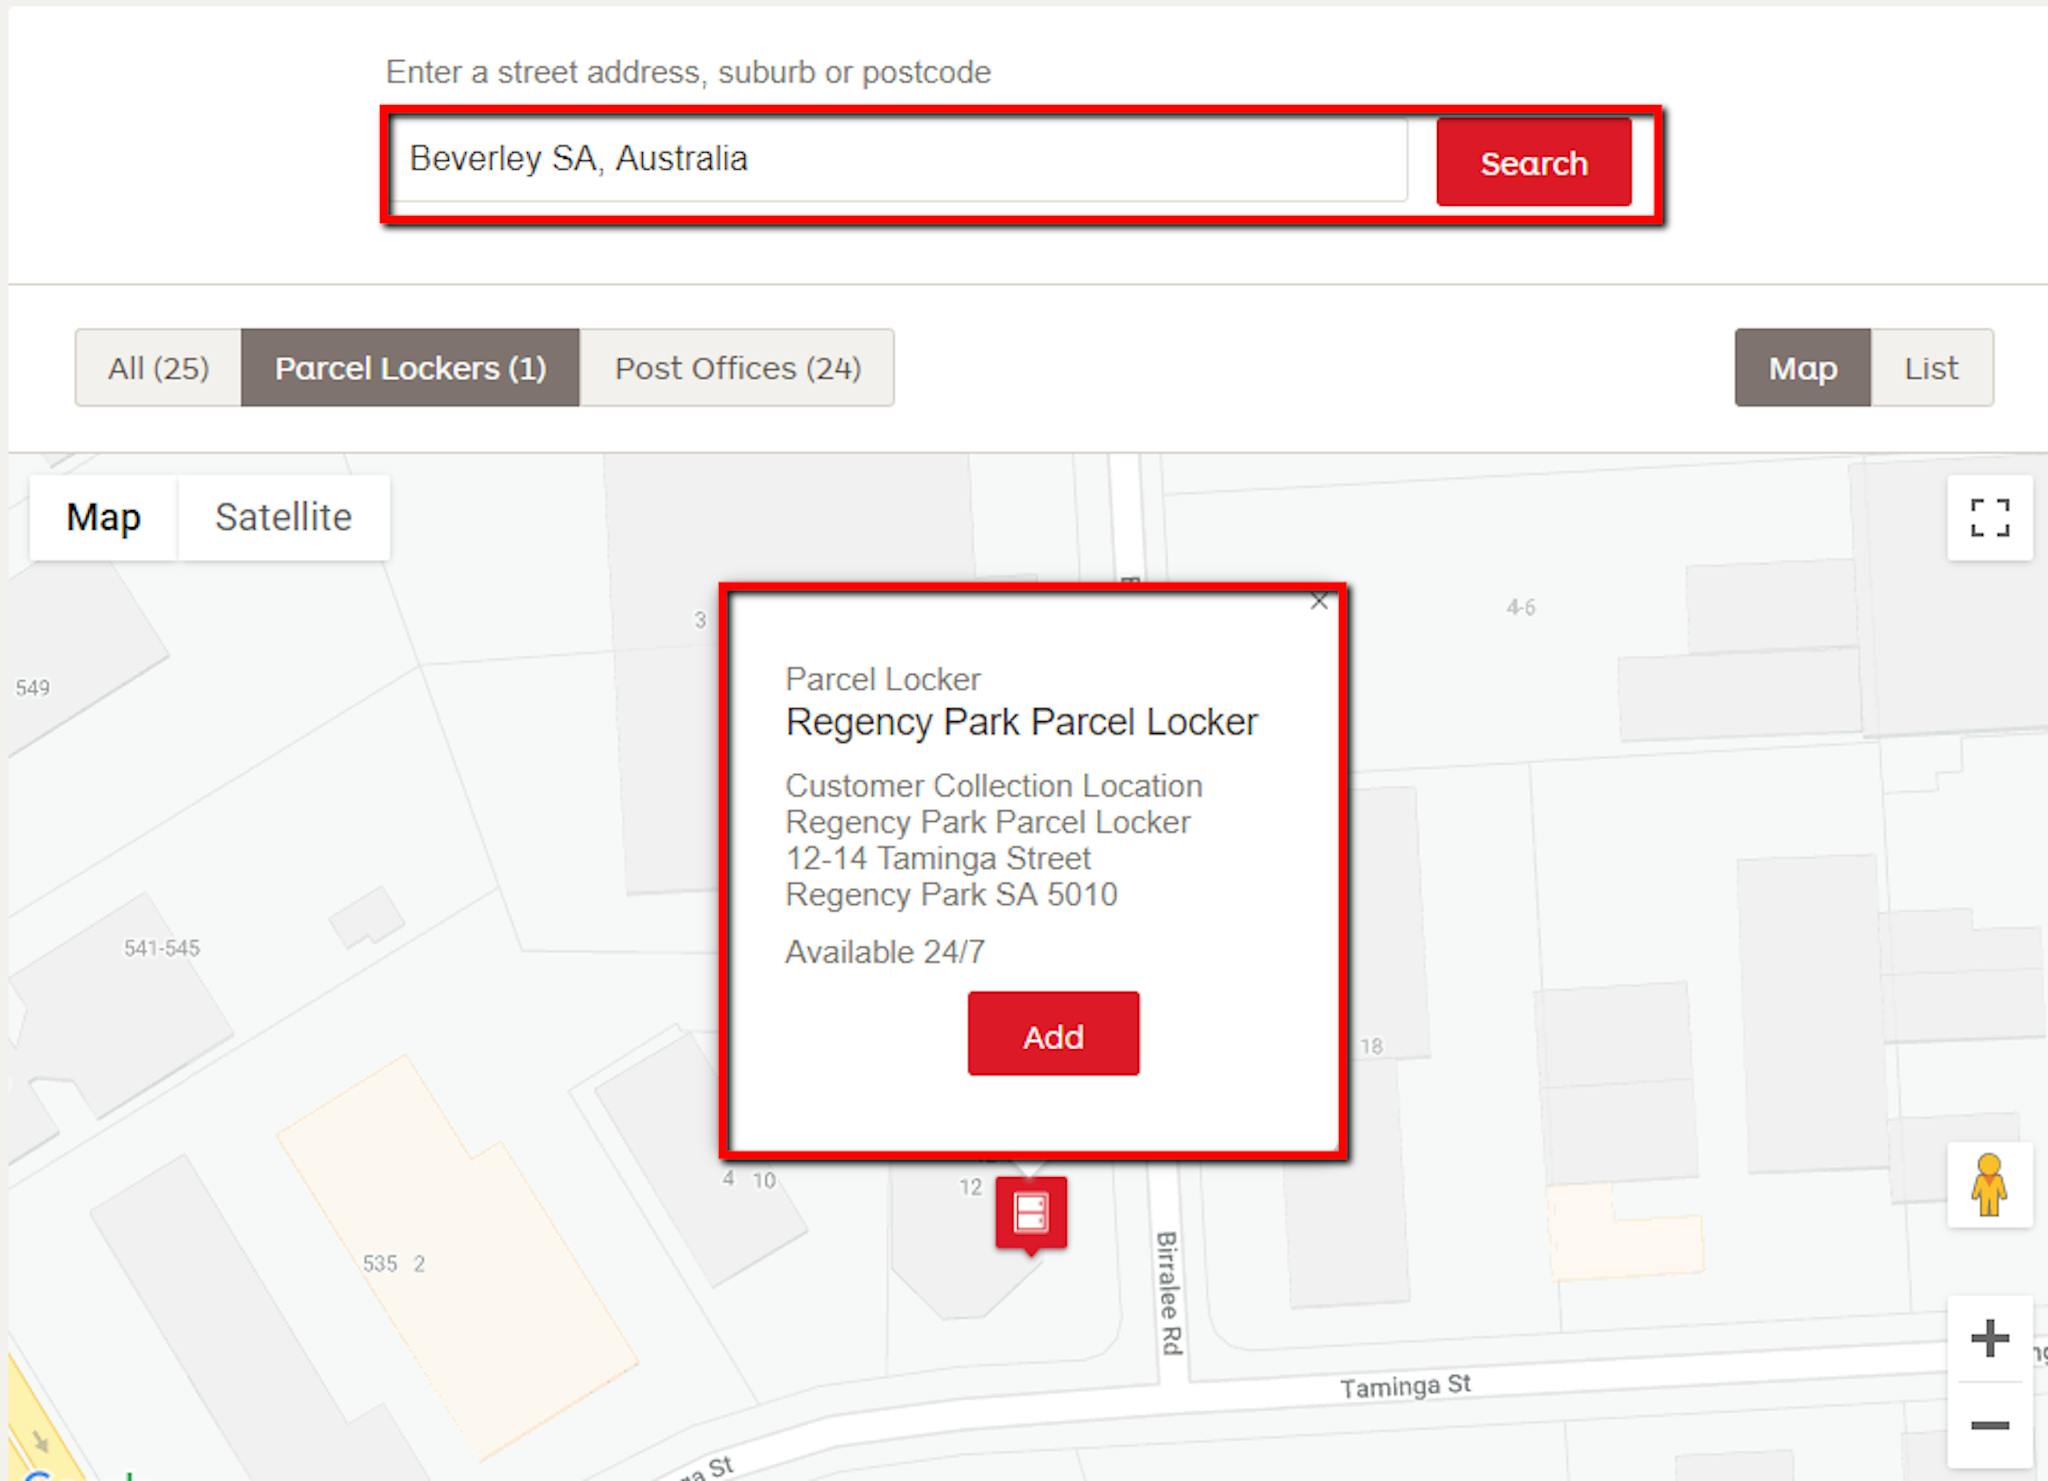Screen dimensions: 2048x1481
Task: Close the Regency Park Parcel Locker popup
Action: pos(1318,602)
